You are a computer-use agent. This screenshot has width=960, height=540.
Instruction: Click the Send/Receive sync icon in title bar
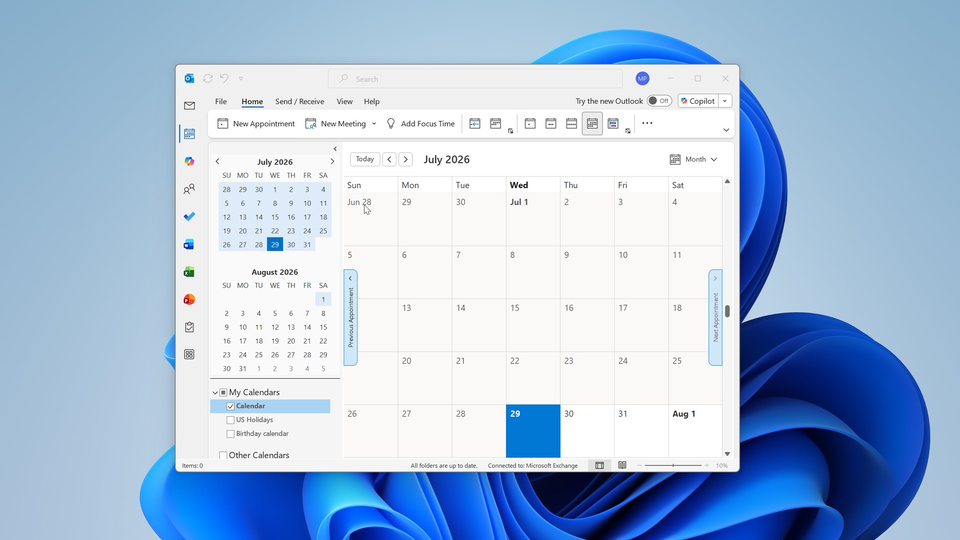point(208,78)
